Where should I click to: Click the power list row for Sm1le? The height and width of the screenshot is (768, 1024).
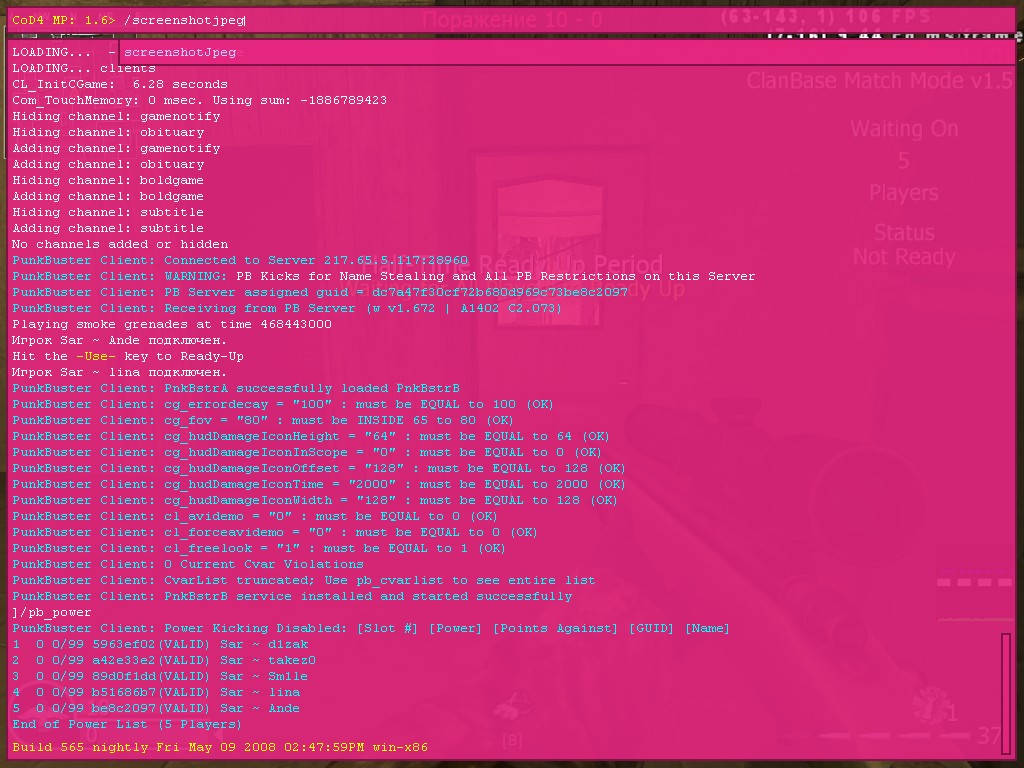click(x=160, y=677)
